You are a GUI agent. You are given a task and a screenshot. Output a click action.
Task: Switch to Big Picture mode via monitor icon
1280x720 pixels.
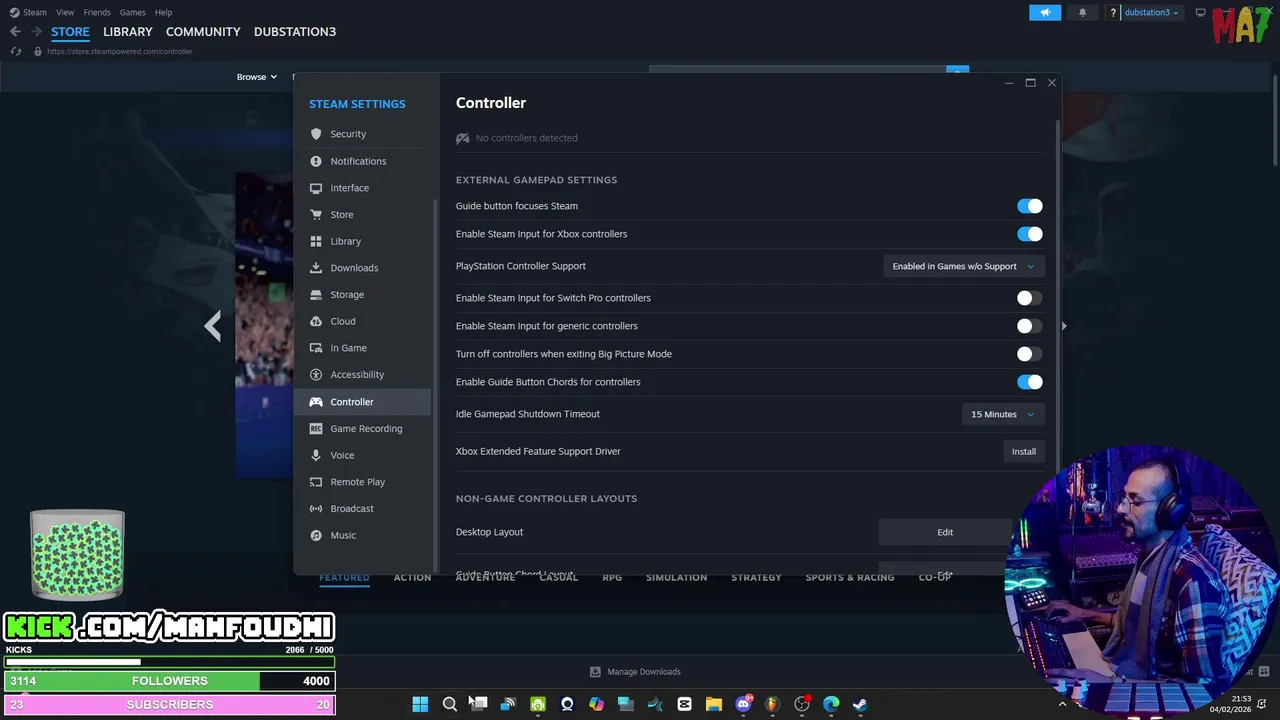coord(1201,13)
